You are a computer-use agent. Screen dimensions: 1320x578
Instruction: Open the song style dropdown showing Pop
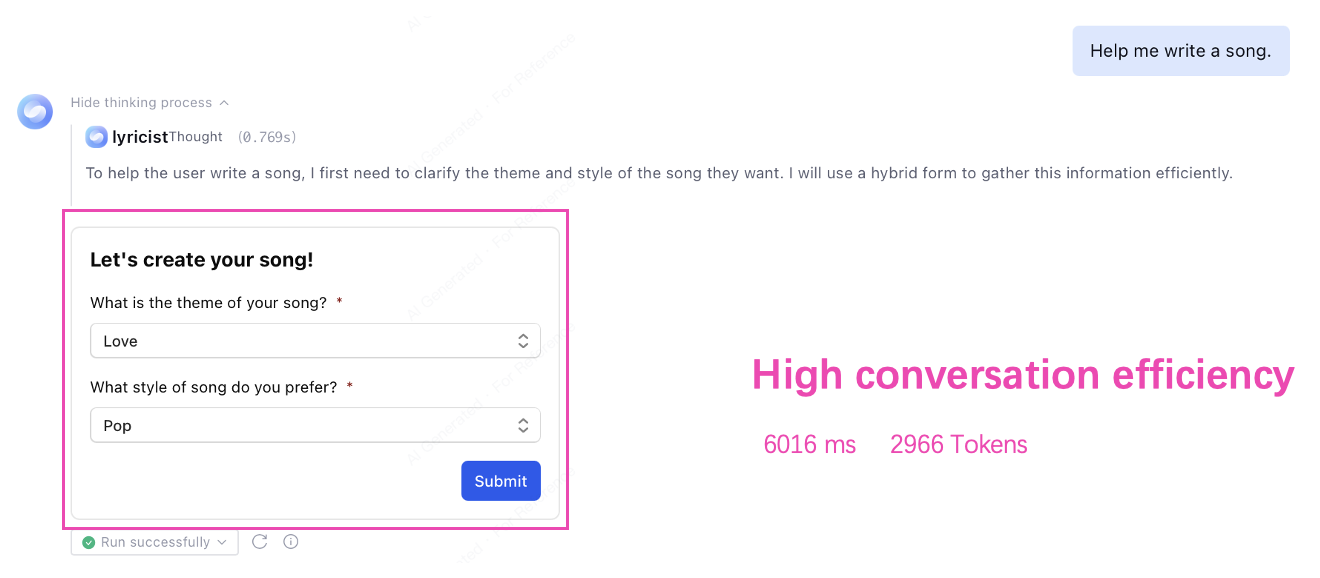[315, 426]
